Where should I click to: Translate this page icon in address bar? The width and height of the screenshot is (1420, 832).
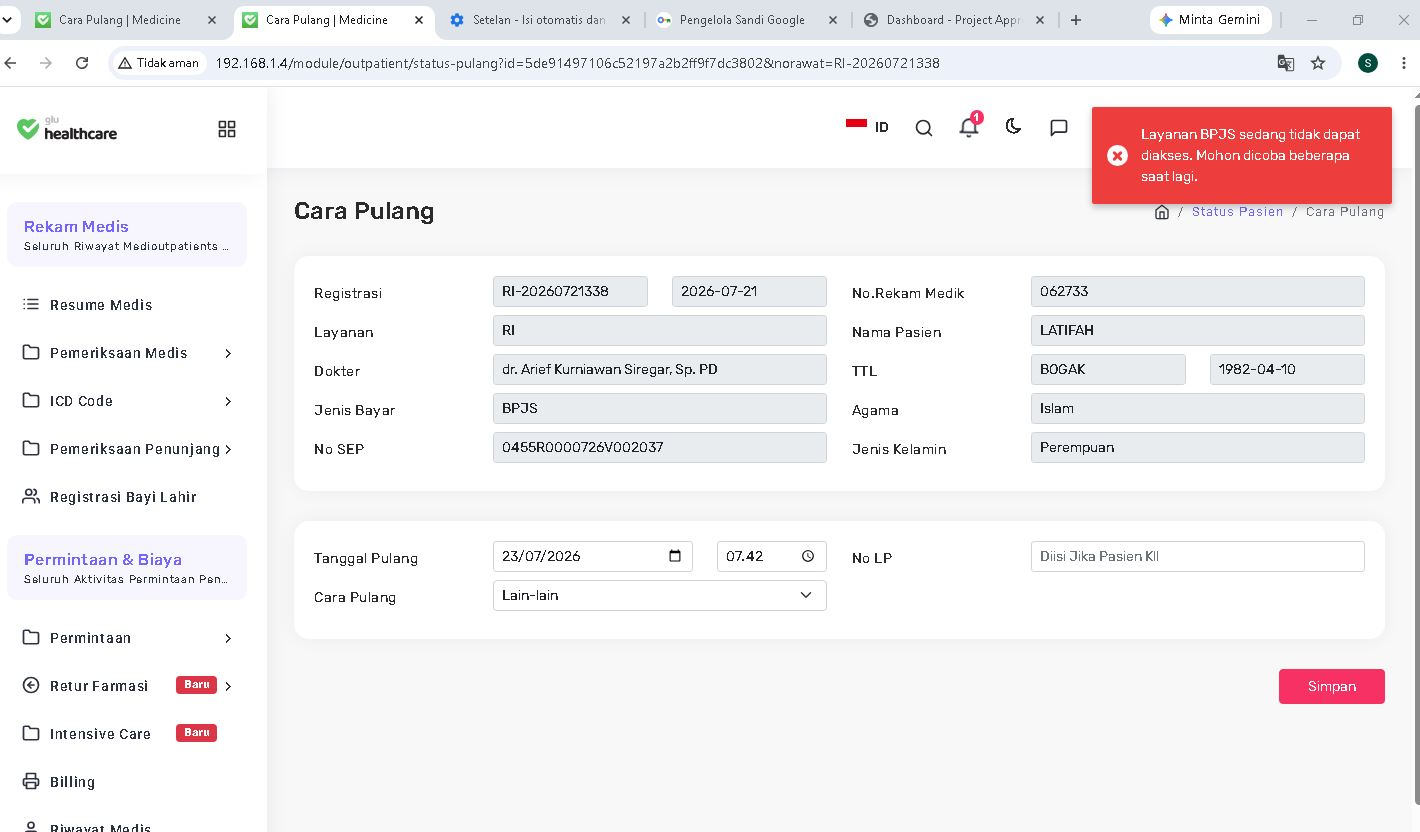(1286, 63)
